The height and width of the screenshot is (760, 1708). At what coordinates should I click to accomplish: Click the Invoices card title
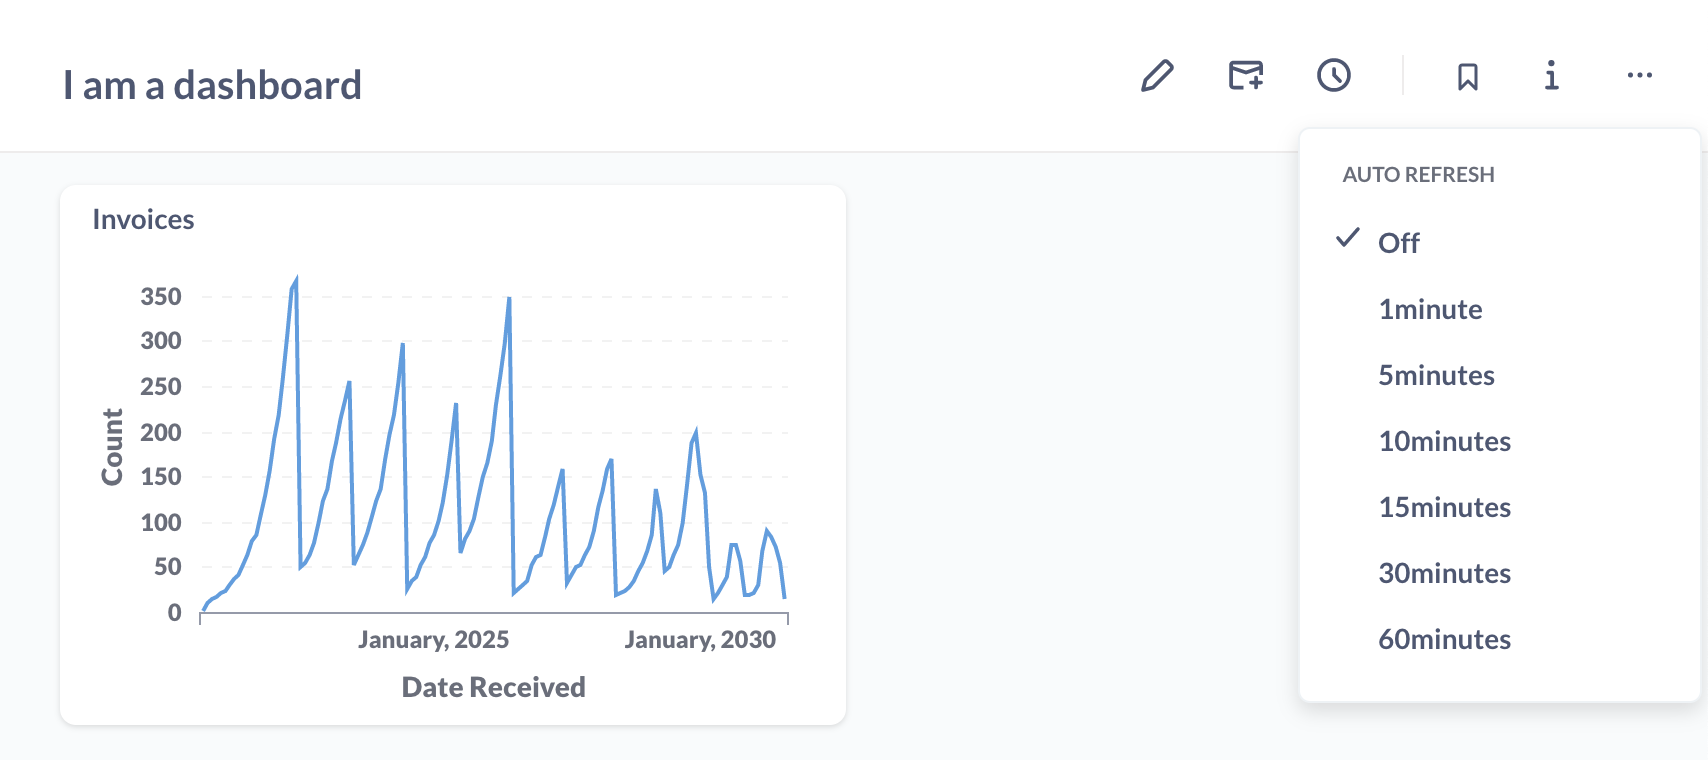pyautogui.click(x=143, y=220)
